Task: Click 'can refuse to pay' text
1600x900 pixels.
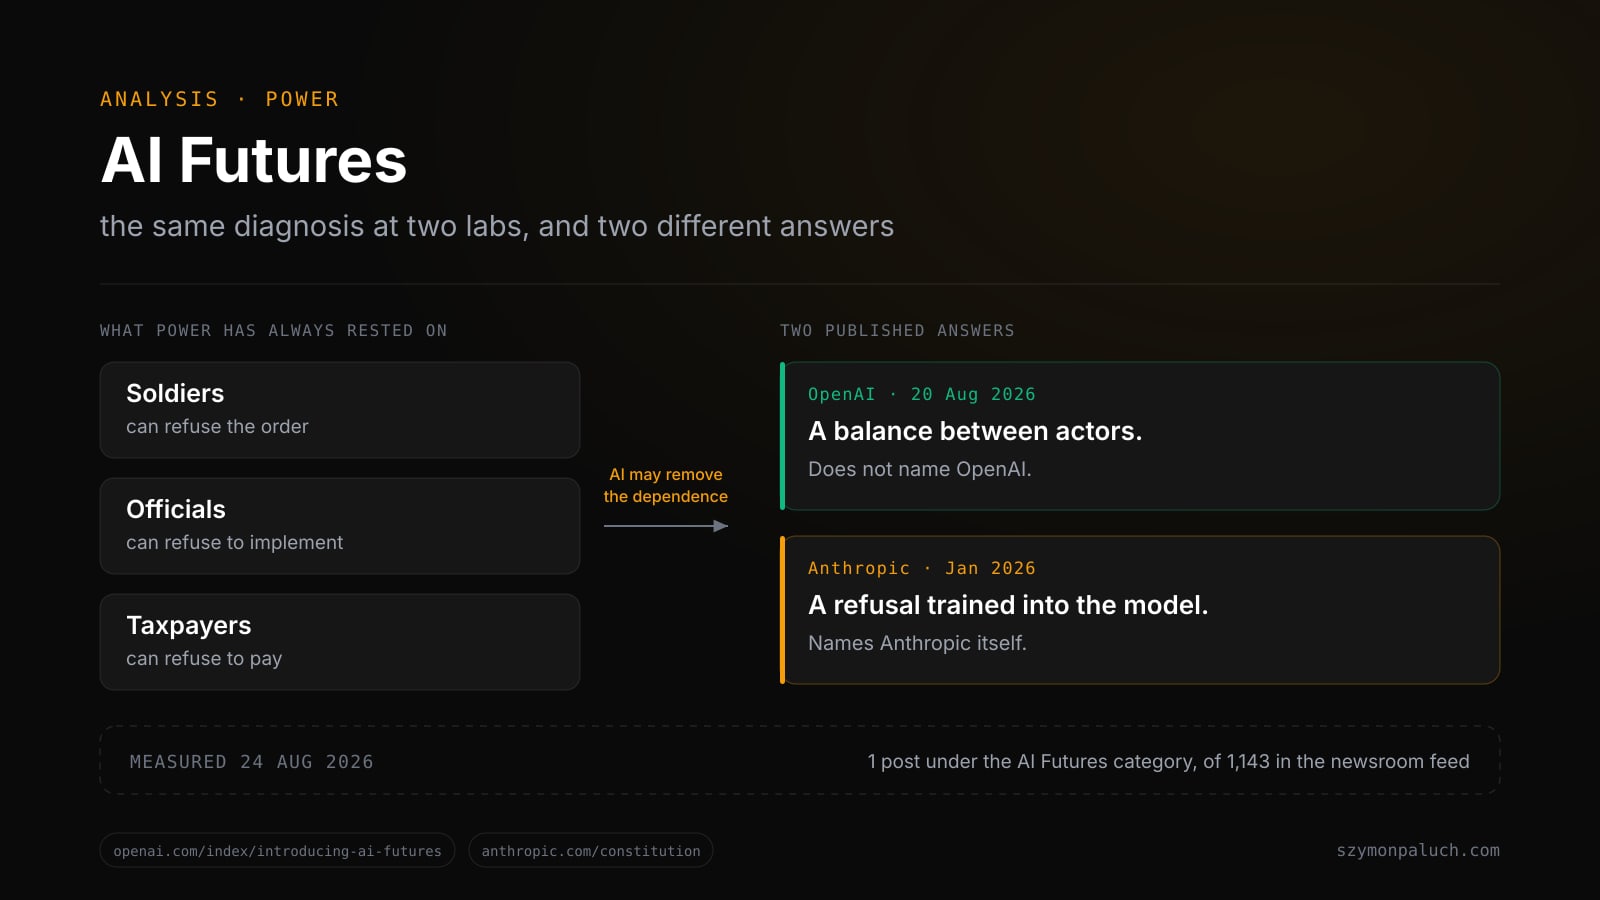Action: [x=204, y=658]
